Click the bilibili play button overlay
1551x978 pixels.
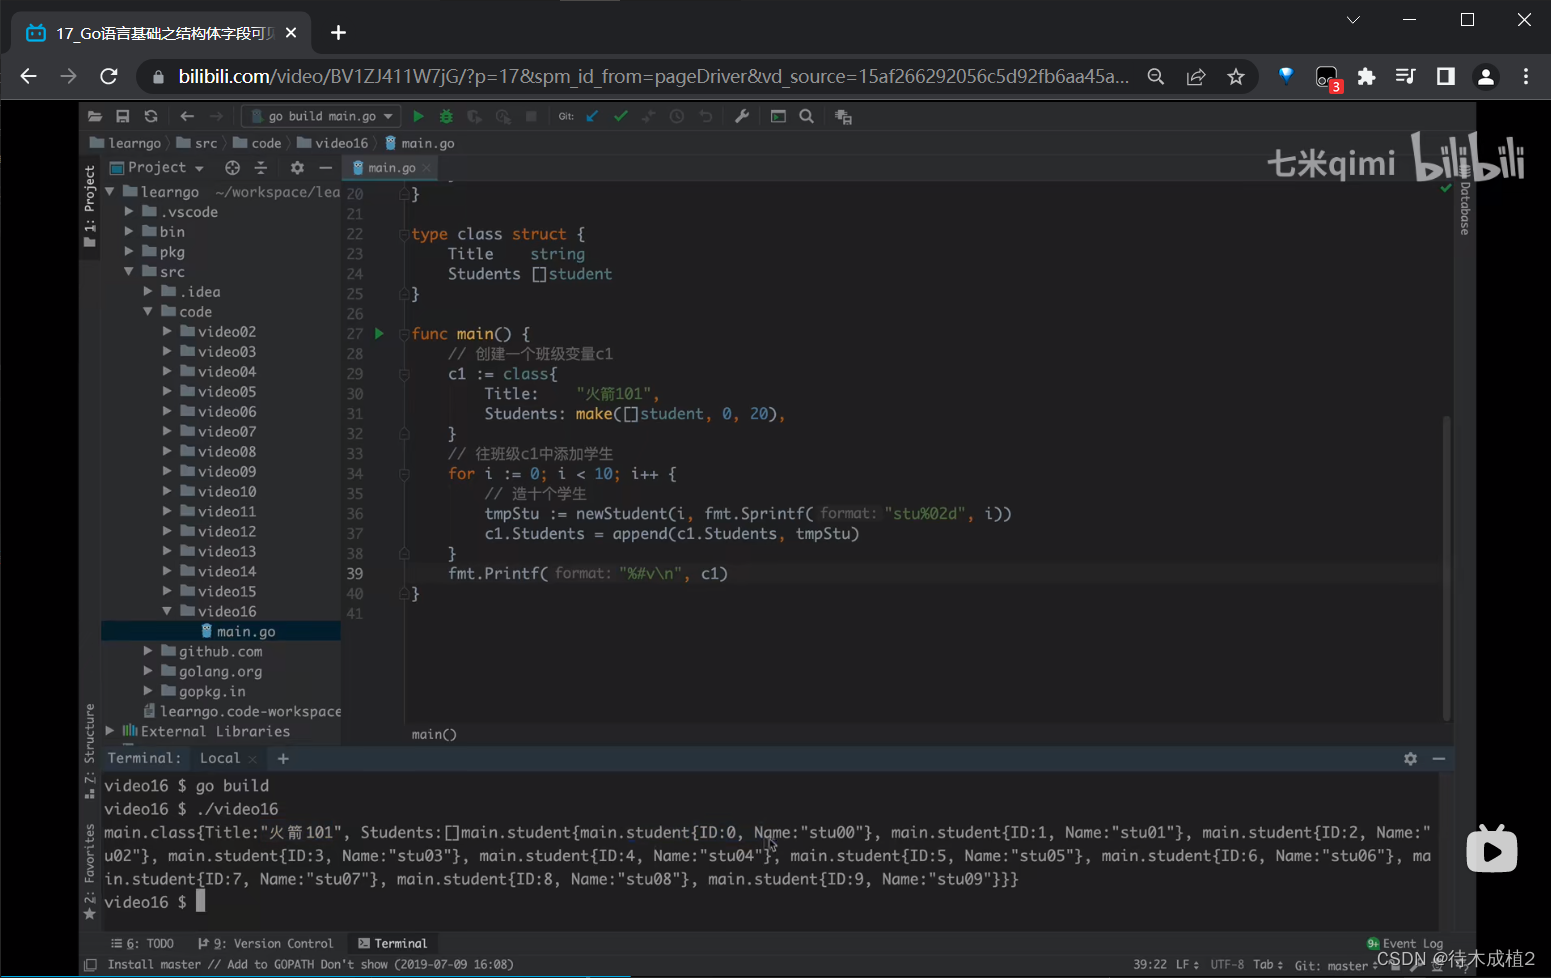coord(1491,849)
